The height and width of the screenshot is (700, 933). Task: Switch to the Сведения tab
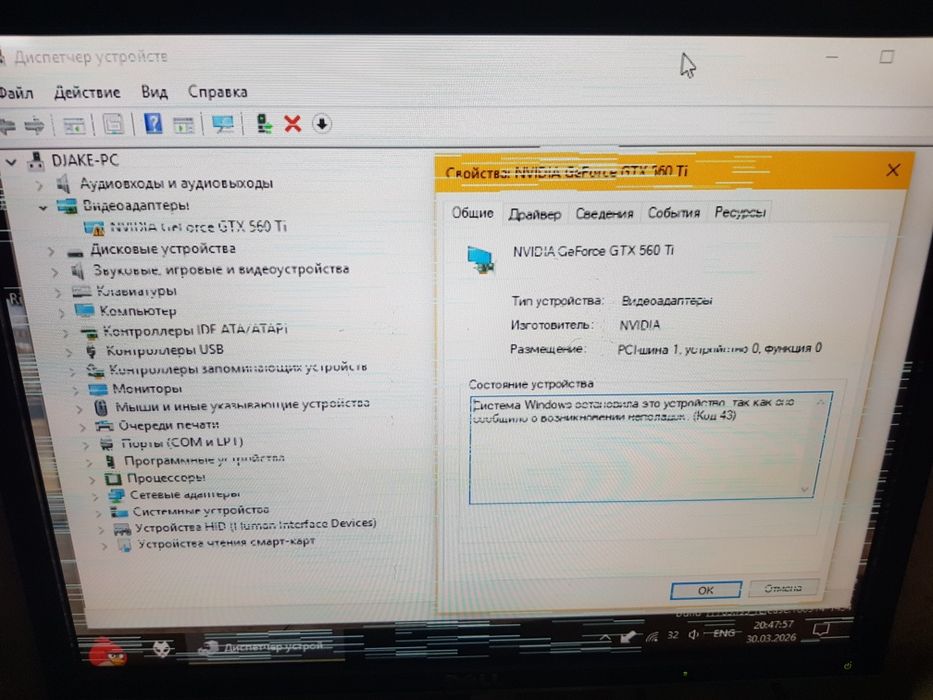pos(604,213)
